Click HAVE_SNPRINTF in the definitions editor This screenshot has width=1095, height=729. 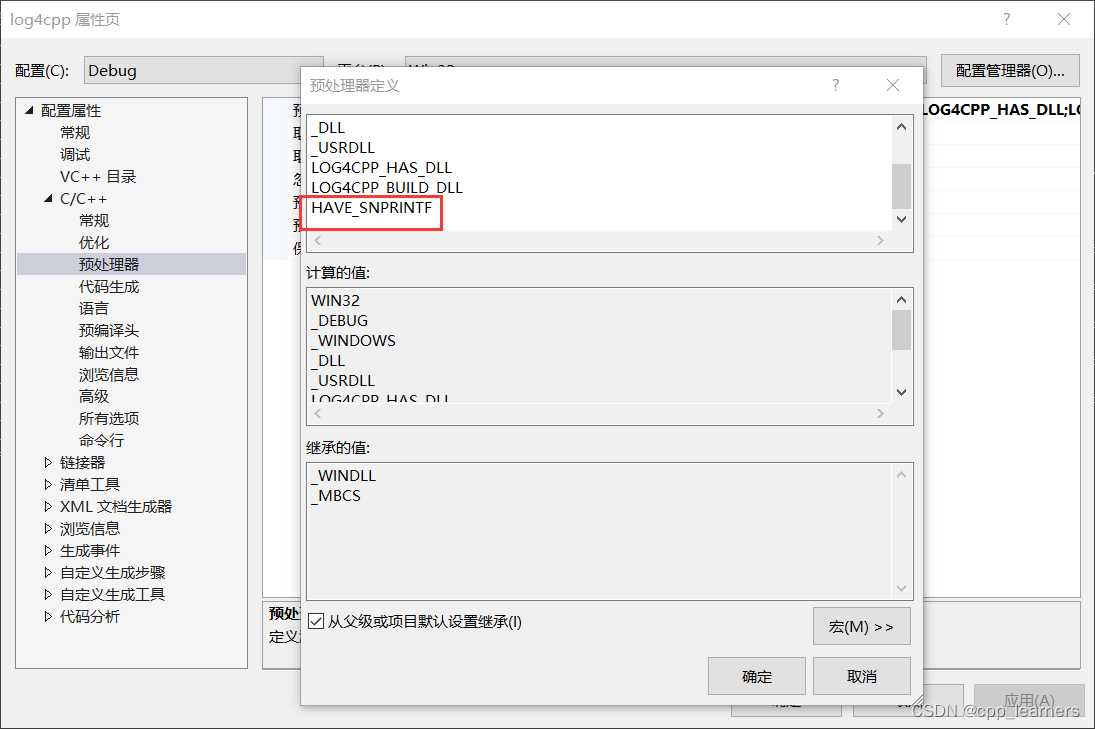click(371, 208)
